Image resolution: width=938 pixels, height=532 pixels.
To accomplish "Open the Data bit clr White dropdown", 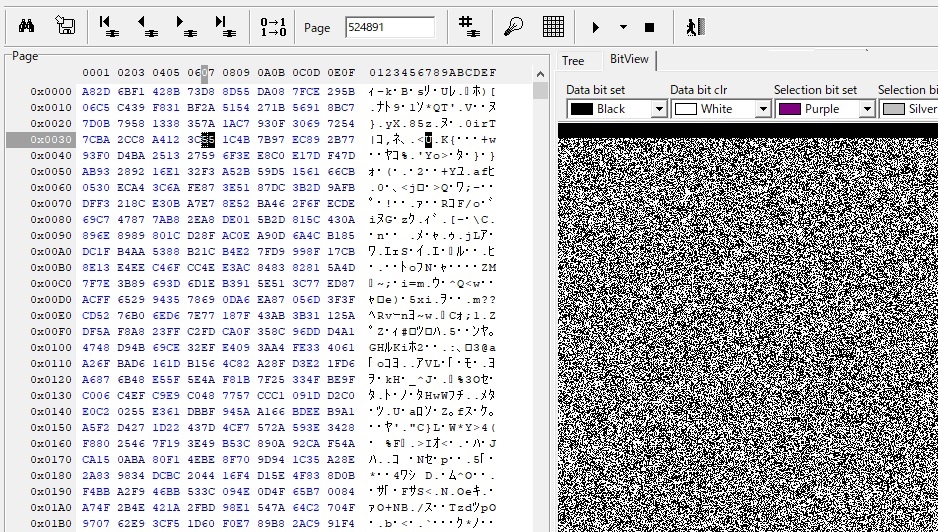I will (x=762, y=109).
